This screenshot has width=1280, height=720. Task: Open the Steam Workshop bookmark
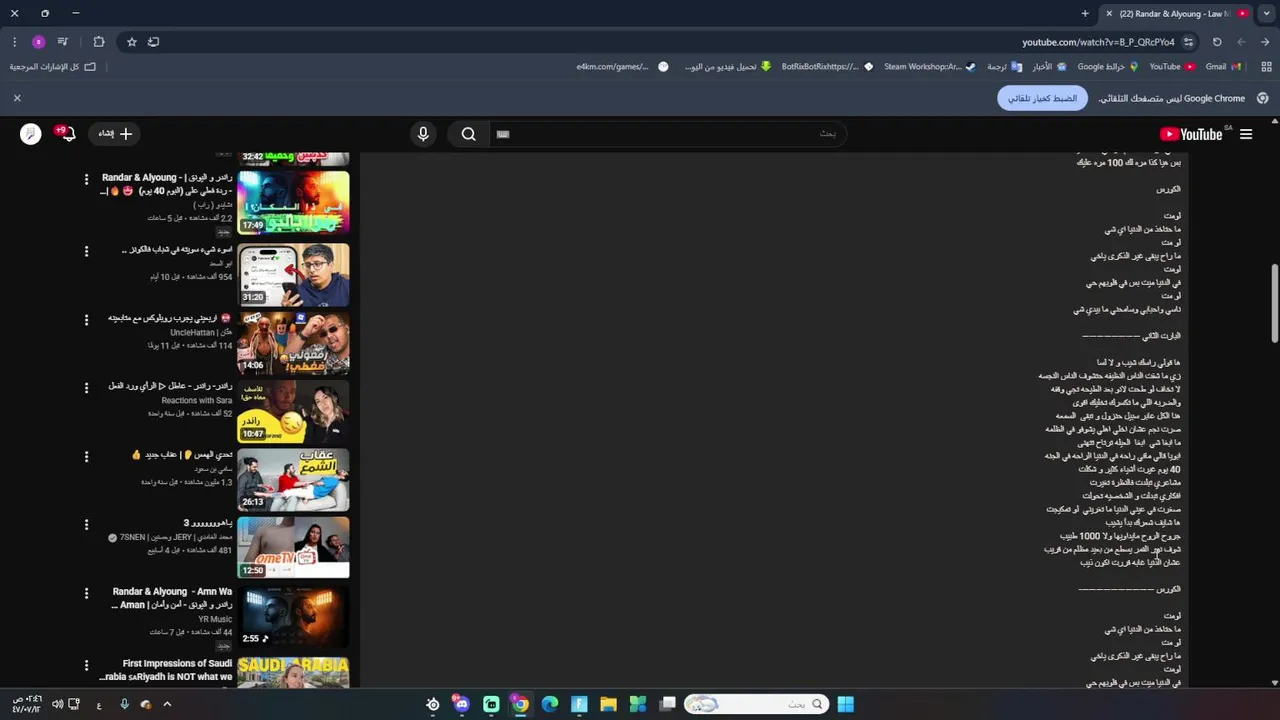pos(930,67)
